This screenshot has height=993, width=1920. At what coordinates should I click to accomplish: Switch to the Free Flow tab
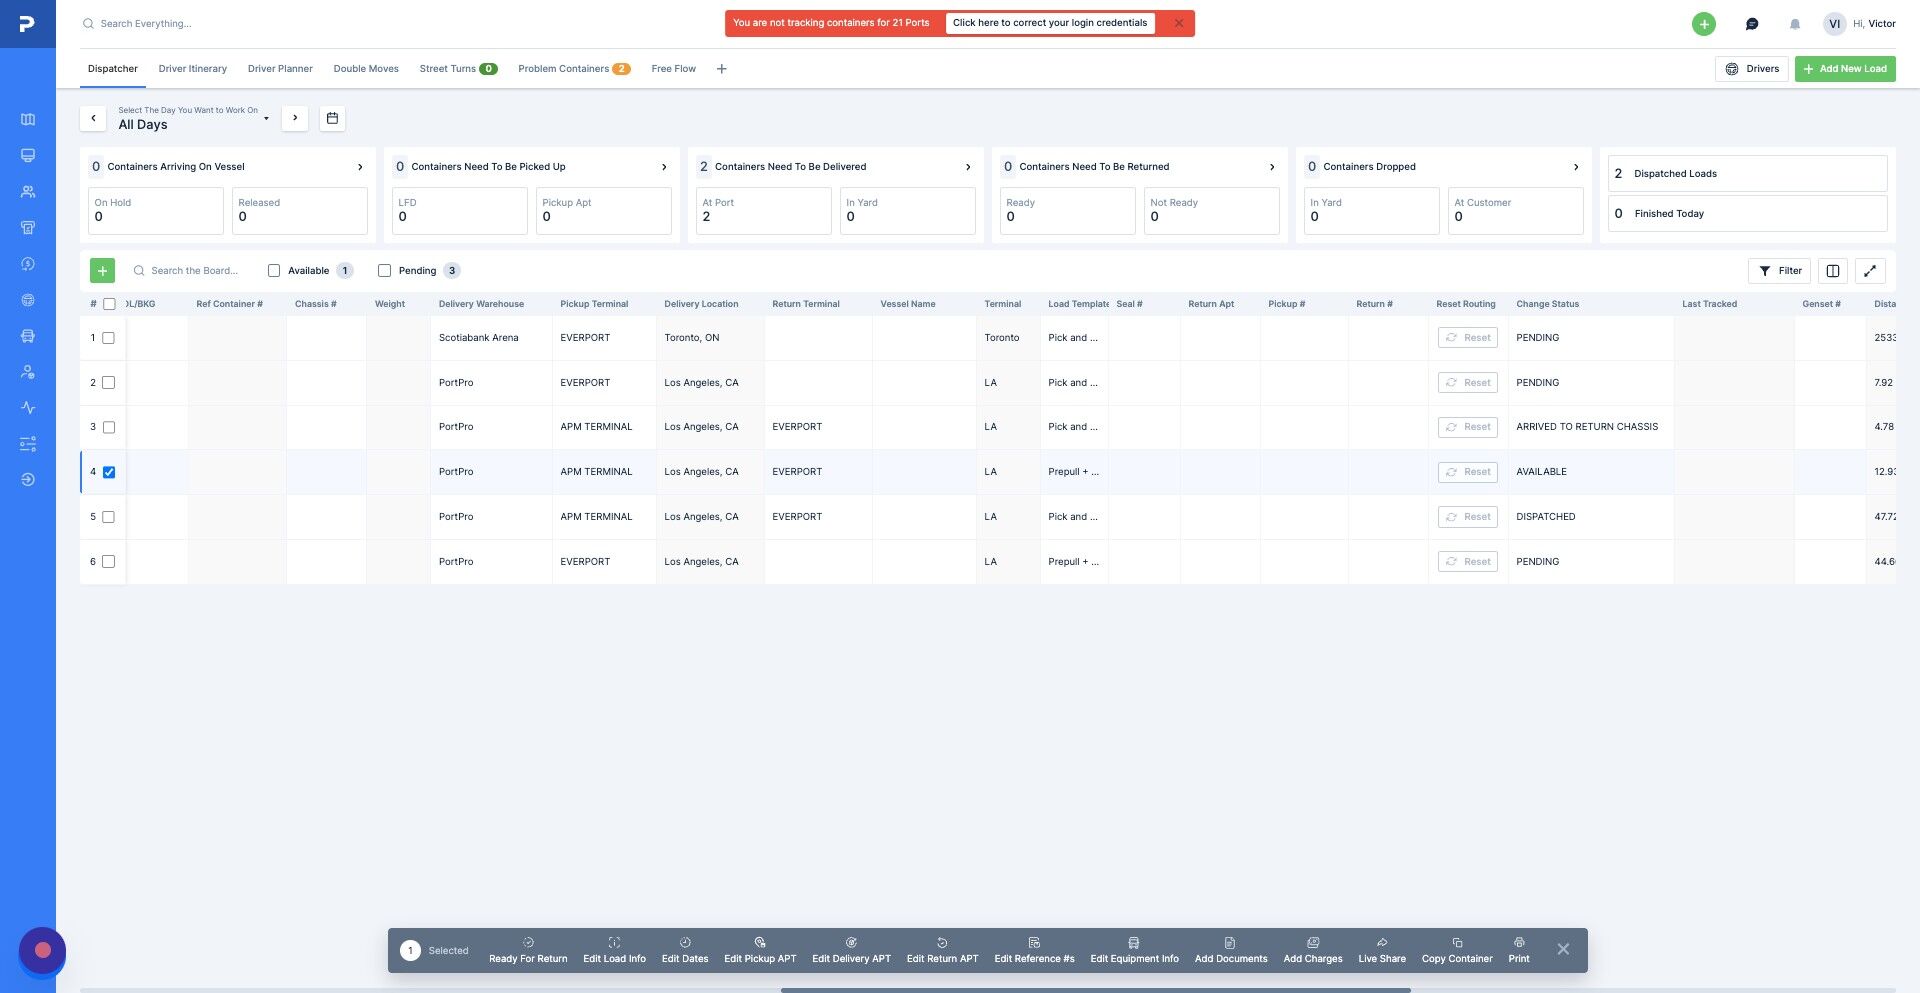coord(673,69)
